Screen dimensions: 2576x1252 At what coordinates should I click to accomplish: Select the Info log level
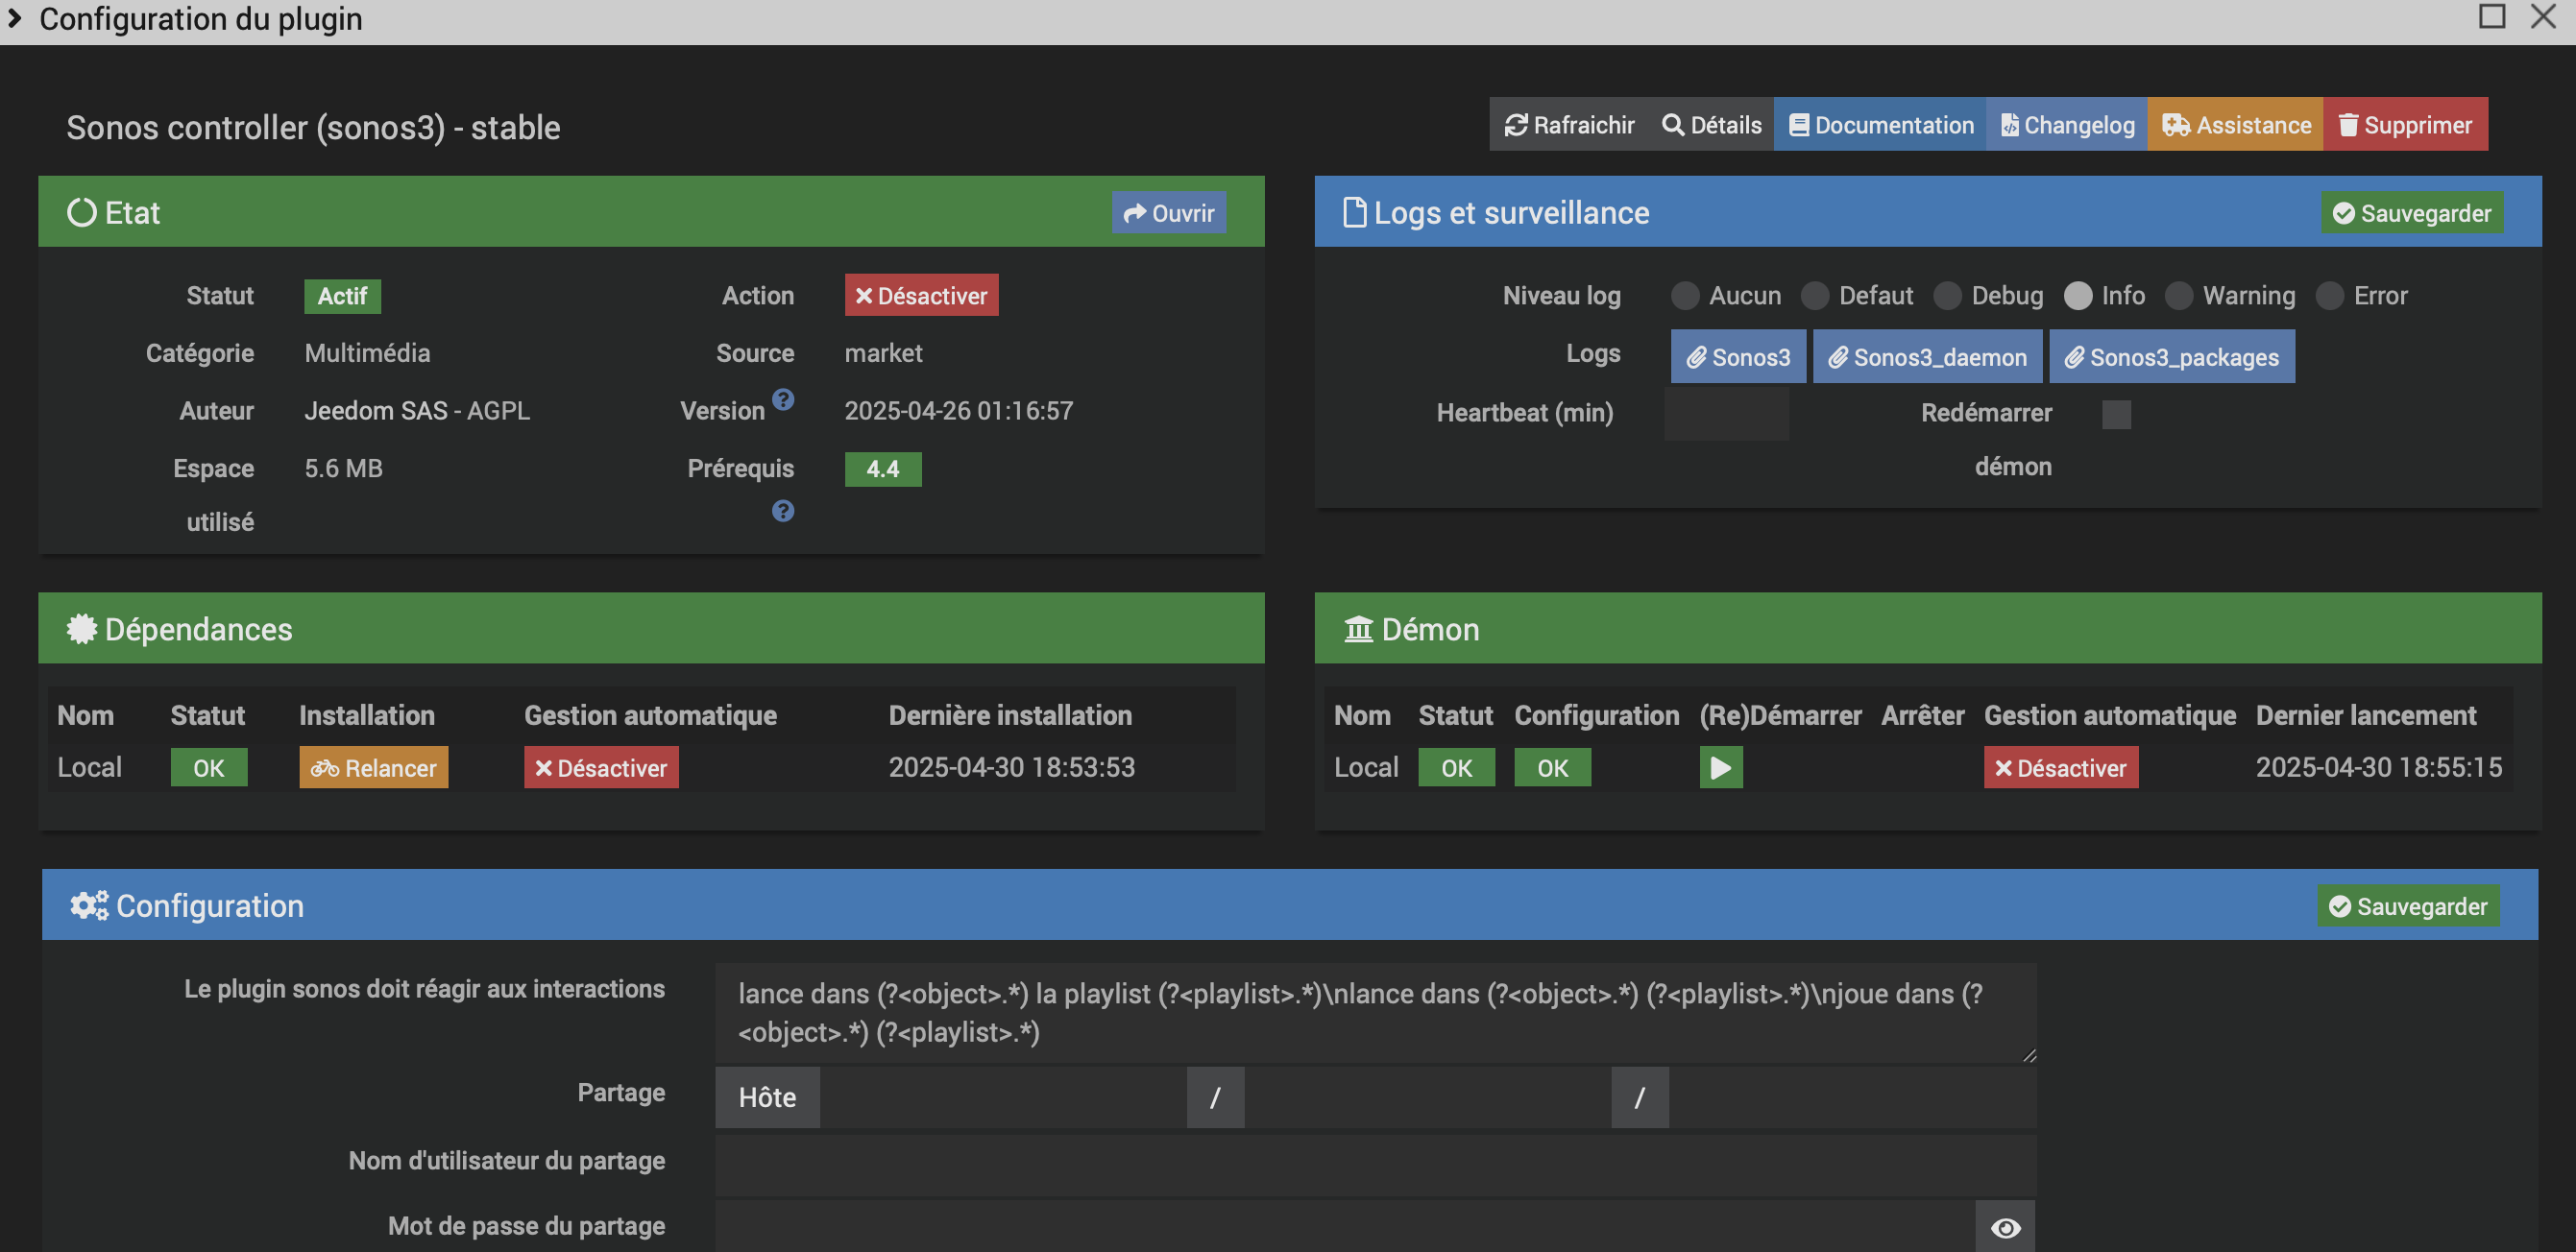(x=2078, y=296)
